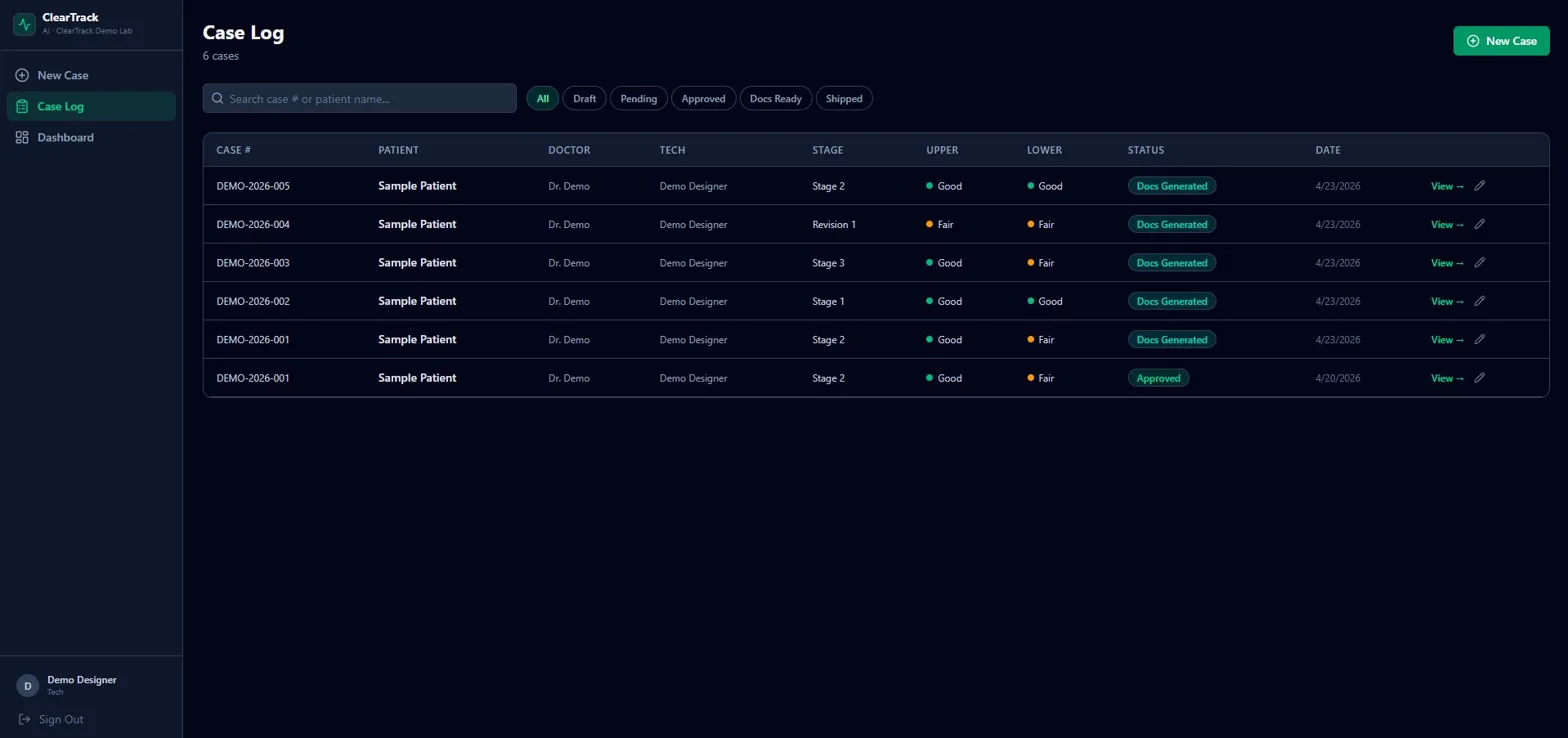The image size is (1568, 738).
Task: Click the STAGE column header
Action: (827, 150)
